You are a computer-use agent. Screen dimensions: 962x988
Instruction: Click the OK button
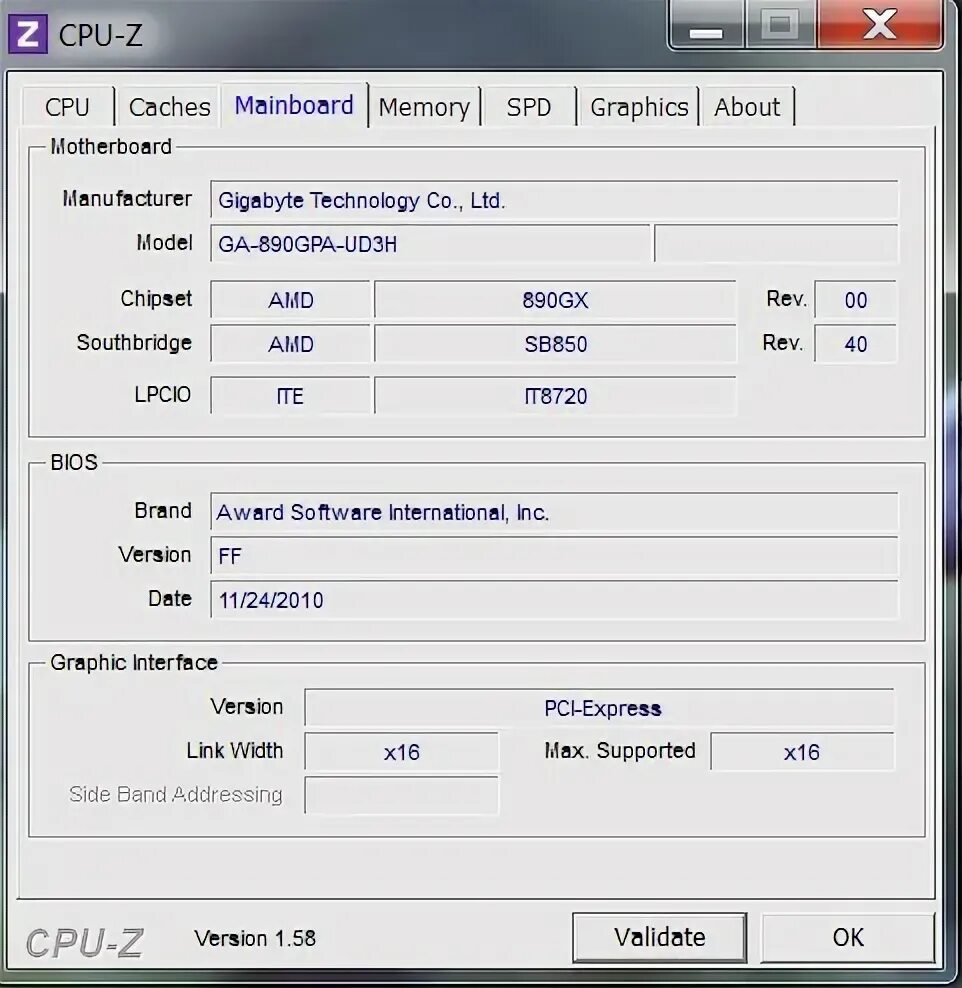pos(847,937)
